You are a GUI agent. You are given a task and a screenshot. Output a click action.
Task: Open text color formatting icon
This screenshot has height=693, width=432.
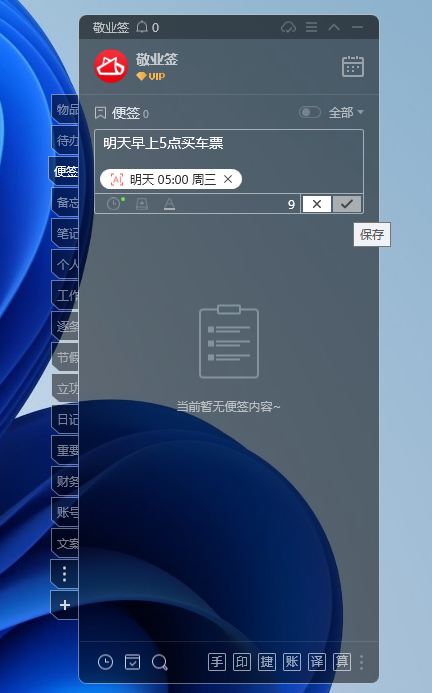169,204
